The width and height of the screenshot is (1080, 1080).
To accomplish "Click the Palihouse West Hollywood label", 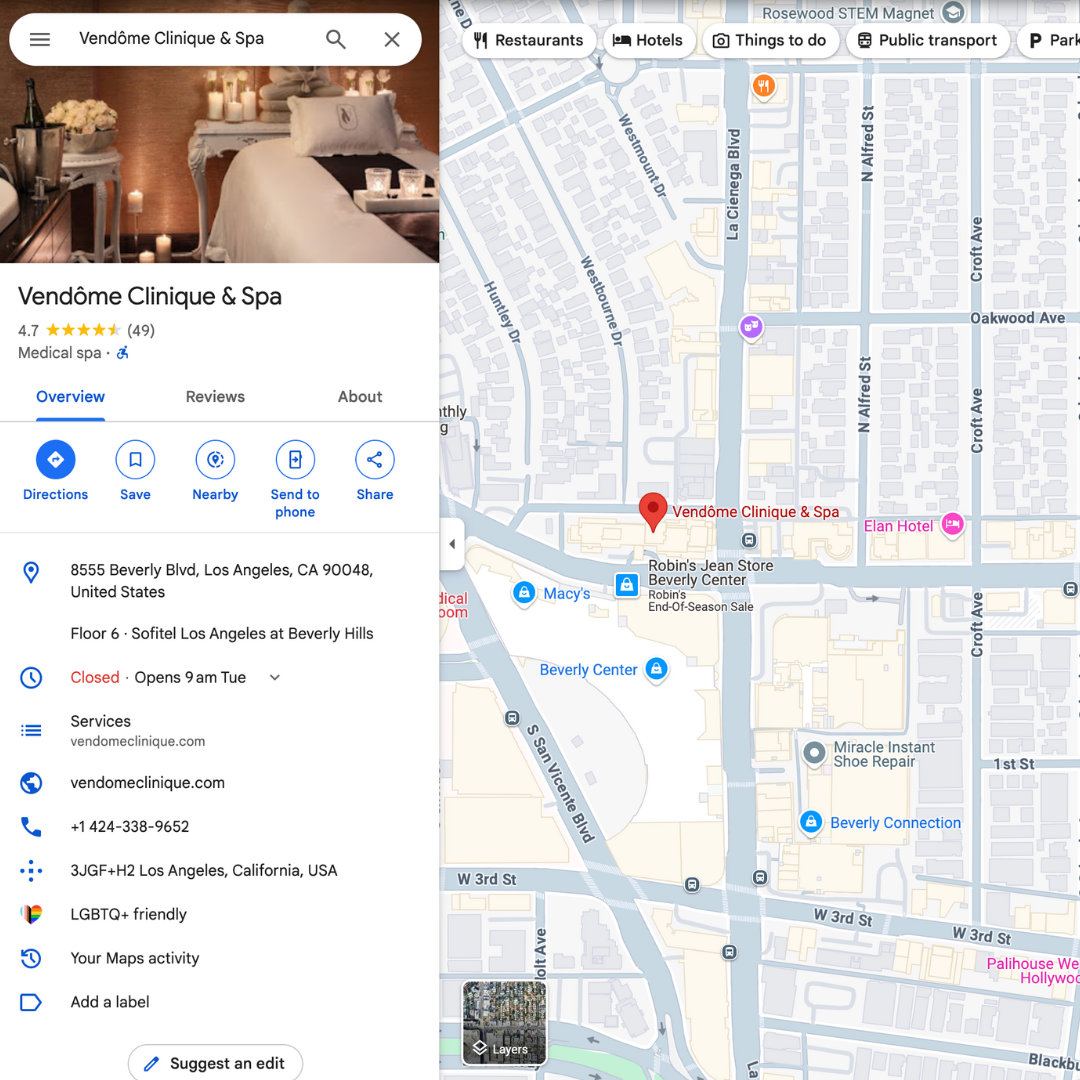I will (x=1032, y=970).
